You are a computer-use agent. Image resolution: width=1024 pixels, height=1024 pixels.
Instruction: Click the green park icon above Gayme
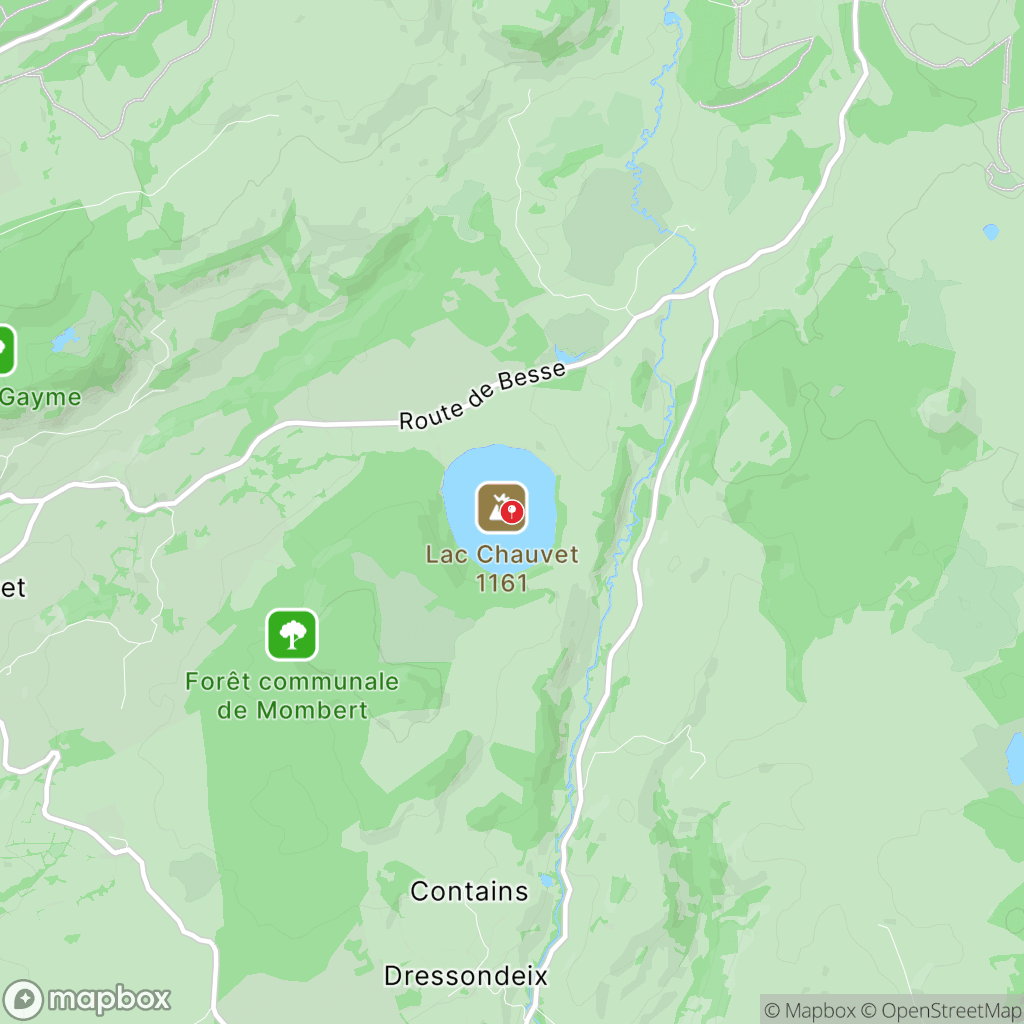(5, 350)
